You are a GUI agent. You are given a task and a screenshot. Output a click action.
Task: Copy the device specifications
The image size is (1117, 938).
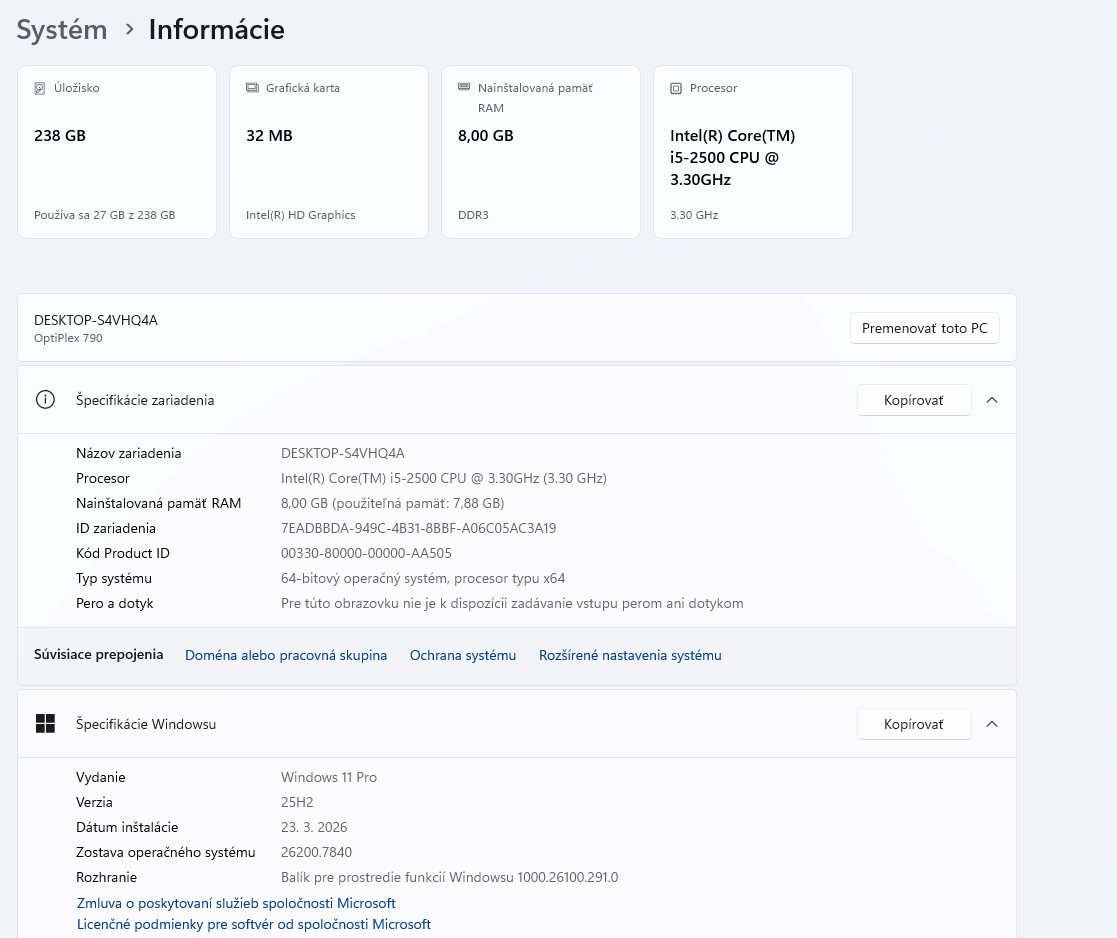pyautogui.click(x=914, y=400)
